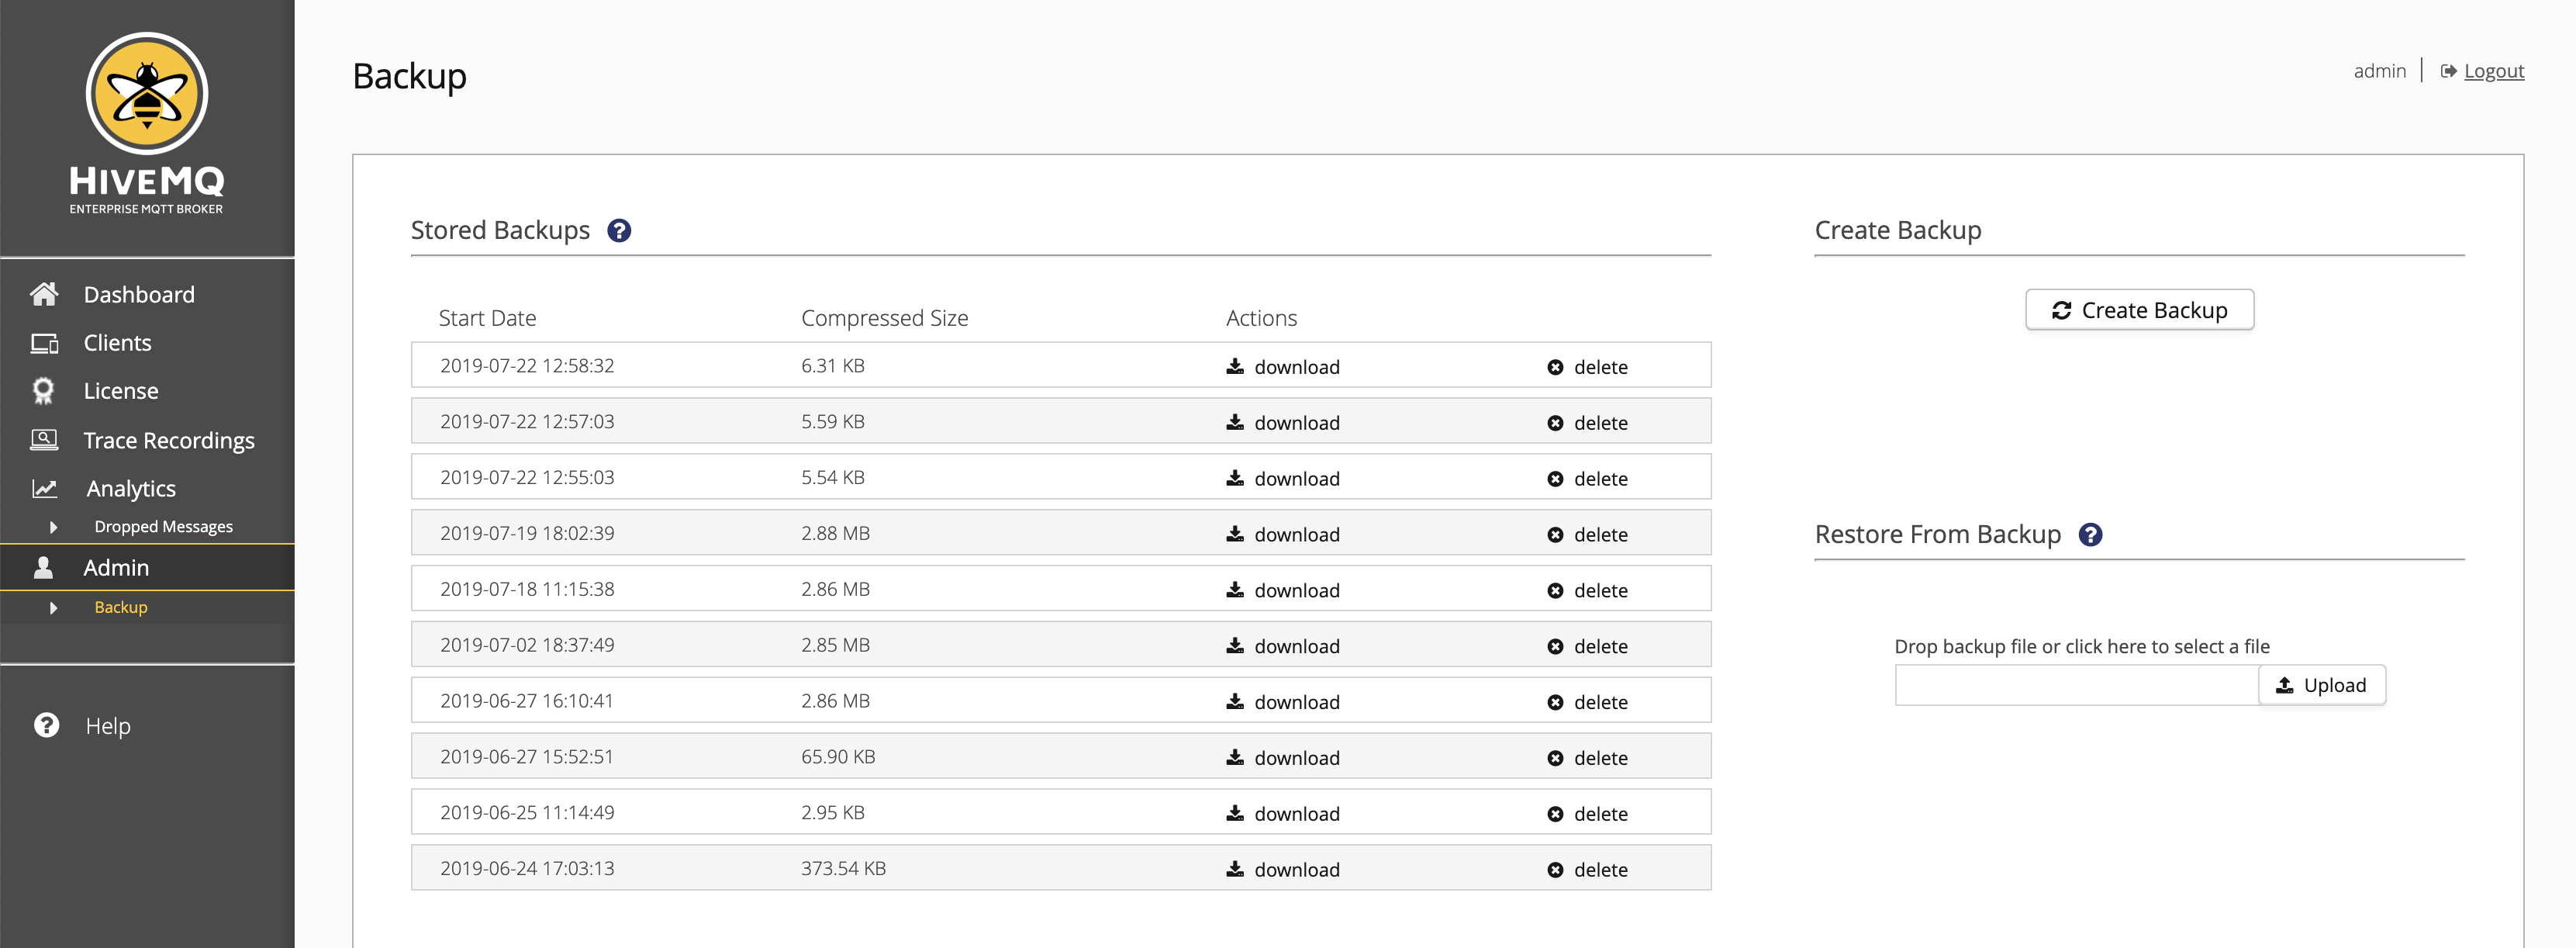2576x948 pixels.
Task: Click the 2019-07-18 11:15:38 date cell
Action: pyautogui.click(x=527, y=590)
